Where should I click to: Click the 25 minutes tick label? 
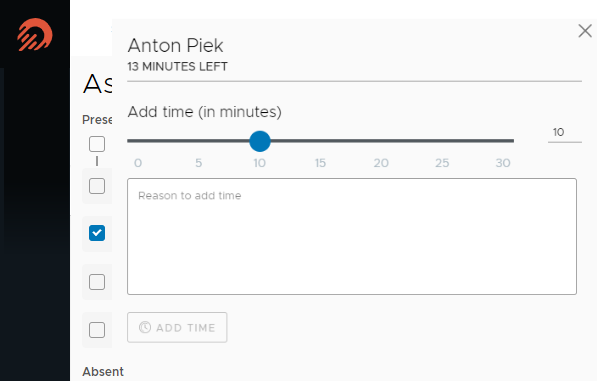pyautogui.click(x=442, y=163)
